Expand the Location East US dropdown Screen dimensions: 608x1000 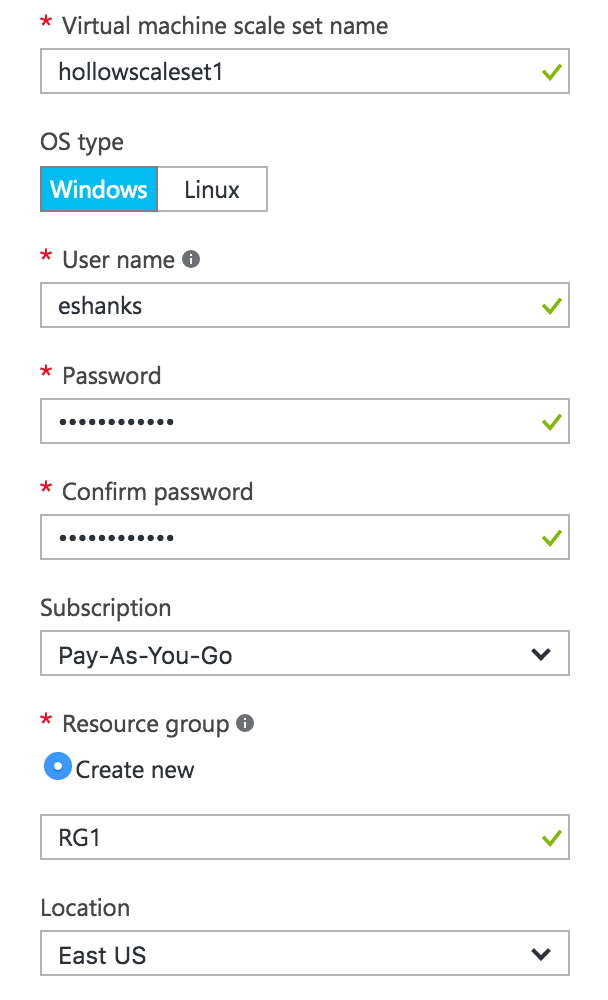(x=290, y=955)
